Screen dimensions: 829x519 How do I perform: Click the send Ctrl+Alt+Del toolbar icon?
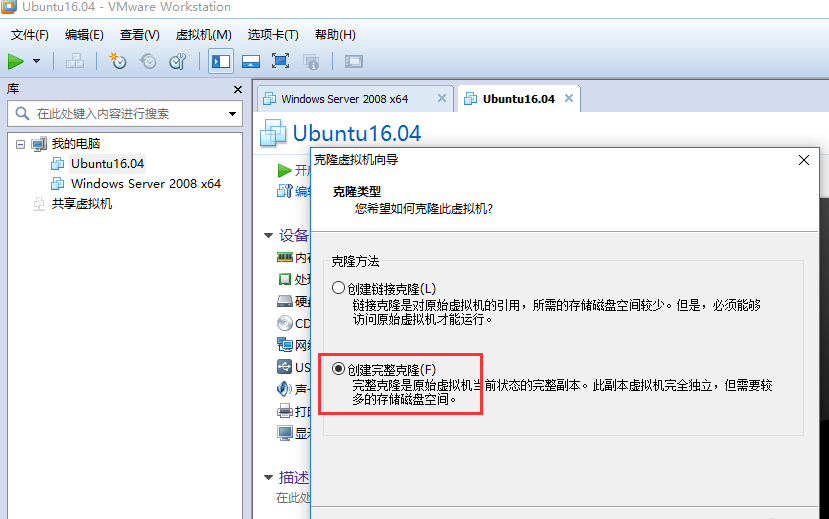pos(75,61)
